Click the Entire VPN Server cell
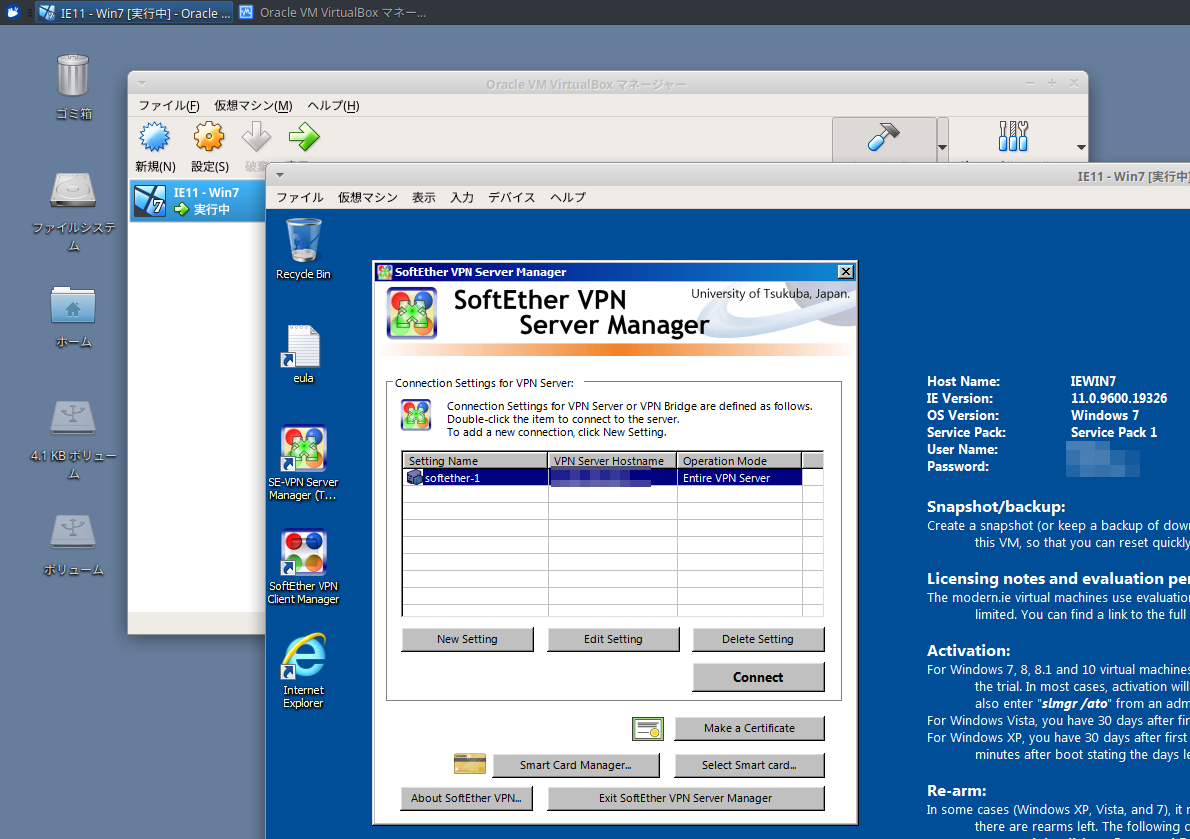Viewport: 1190px width, 839px height. (x=739, y=478)
